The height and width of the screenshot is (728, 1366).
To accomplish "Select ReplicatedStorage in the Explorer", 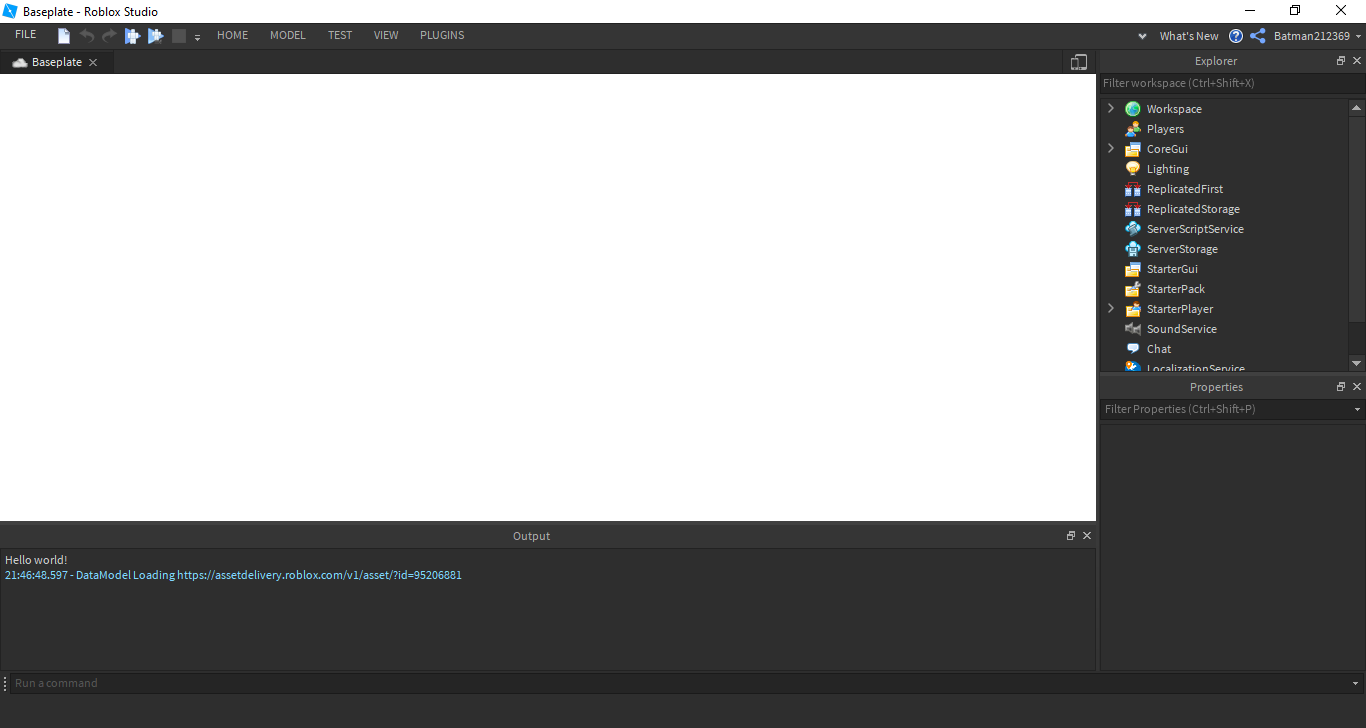I will point(1193,209).
